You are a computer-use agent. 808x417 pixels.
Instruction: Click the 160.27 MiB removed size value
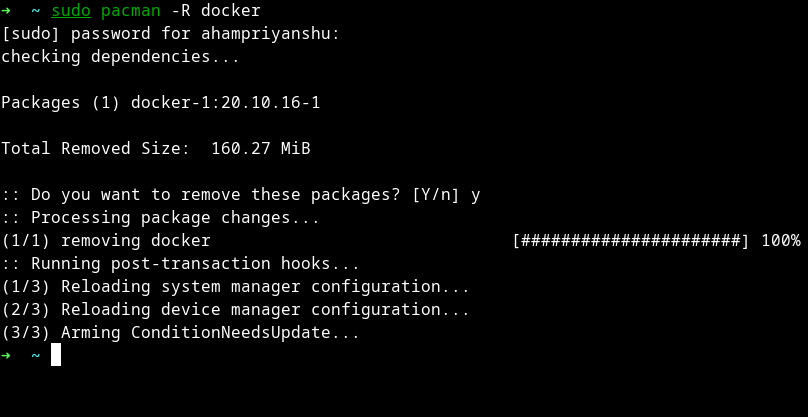click(x=260, y=149)
